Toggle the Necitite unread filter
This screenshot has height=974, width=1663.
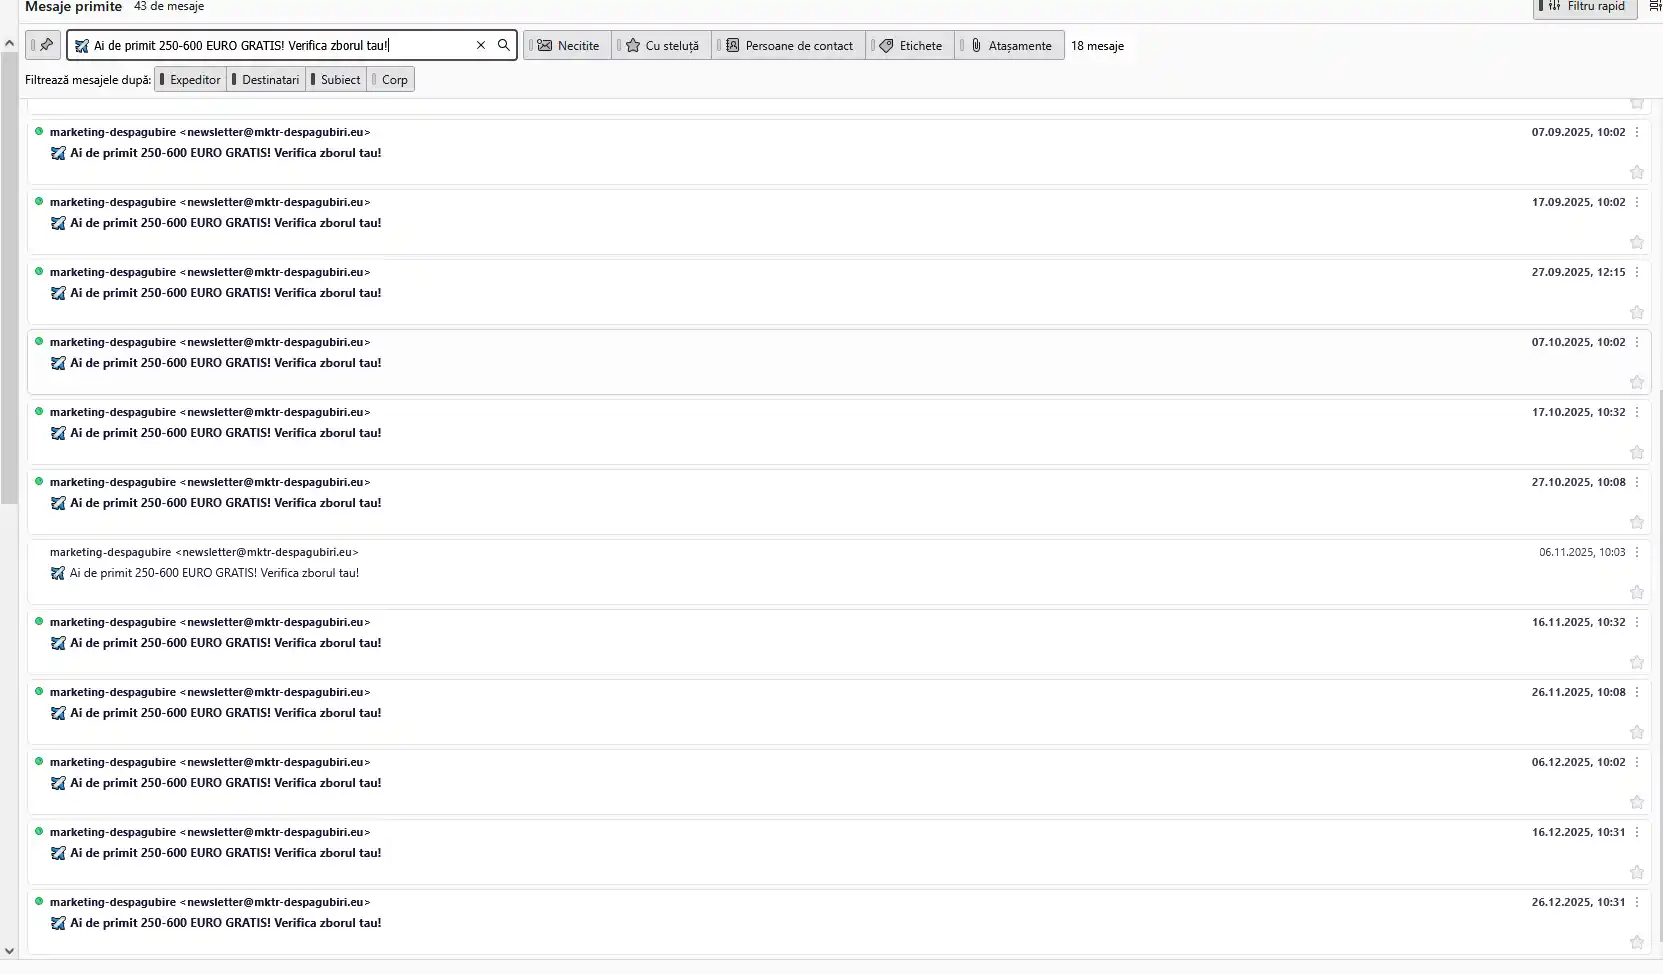pos(568,46)
